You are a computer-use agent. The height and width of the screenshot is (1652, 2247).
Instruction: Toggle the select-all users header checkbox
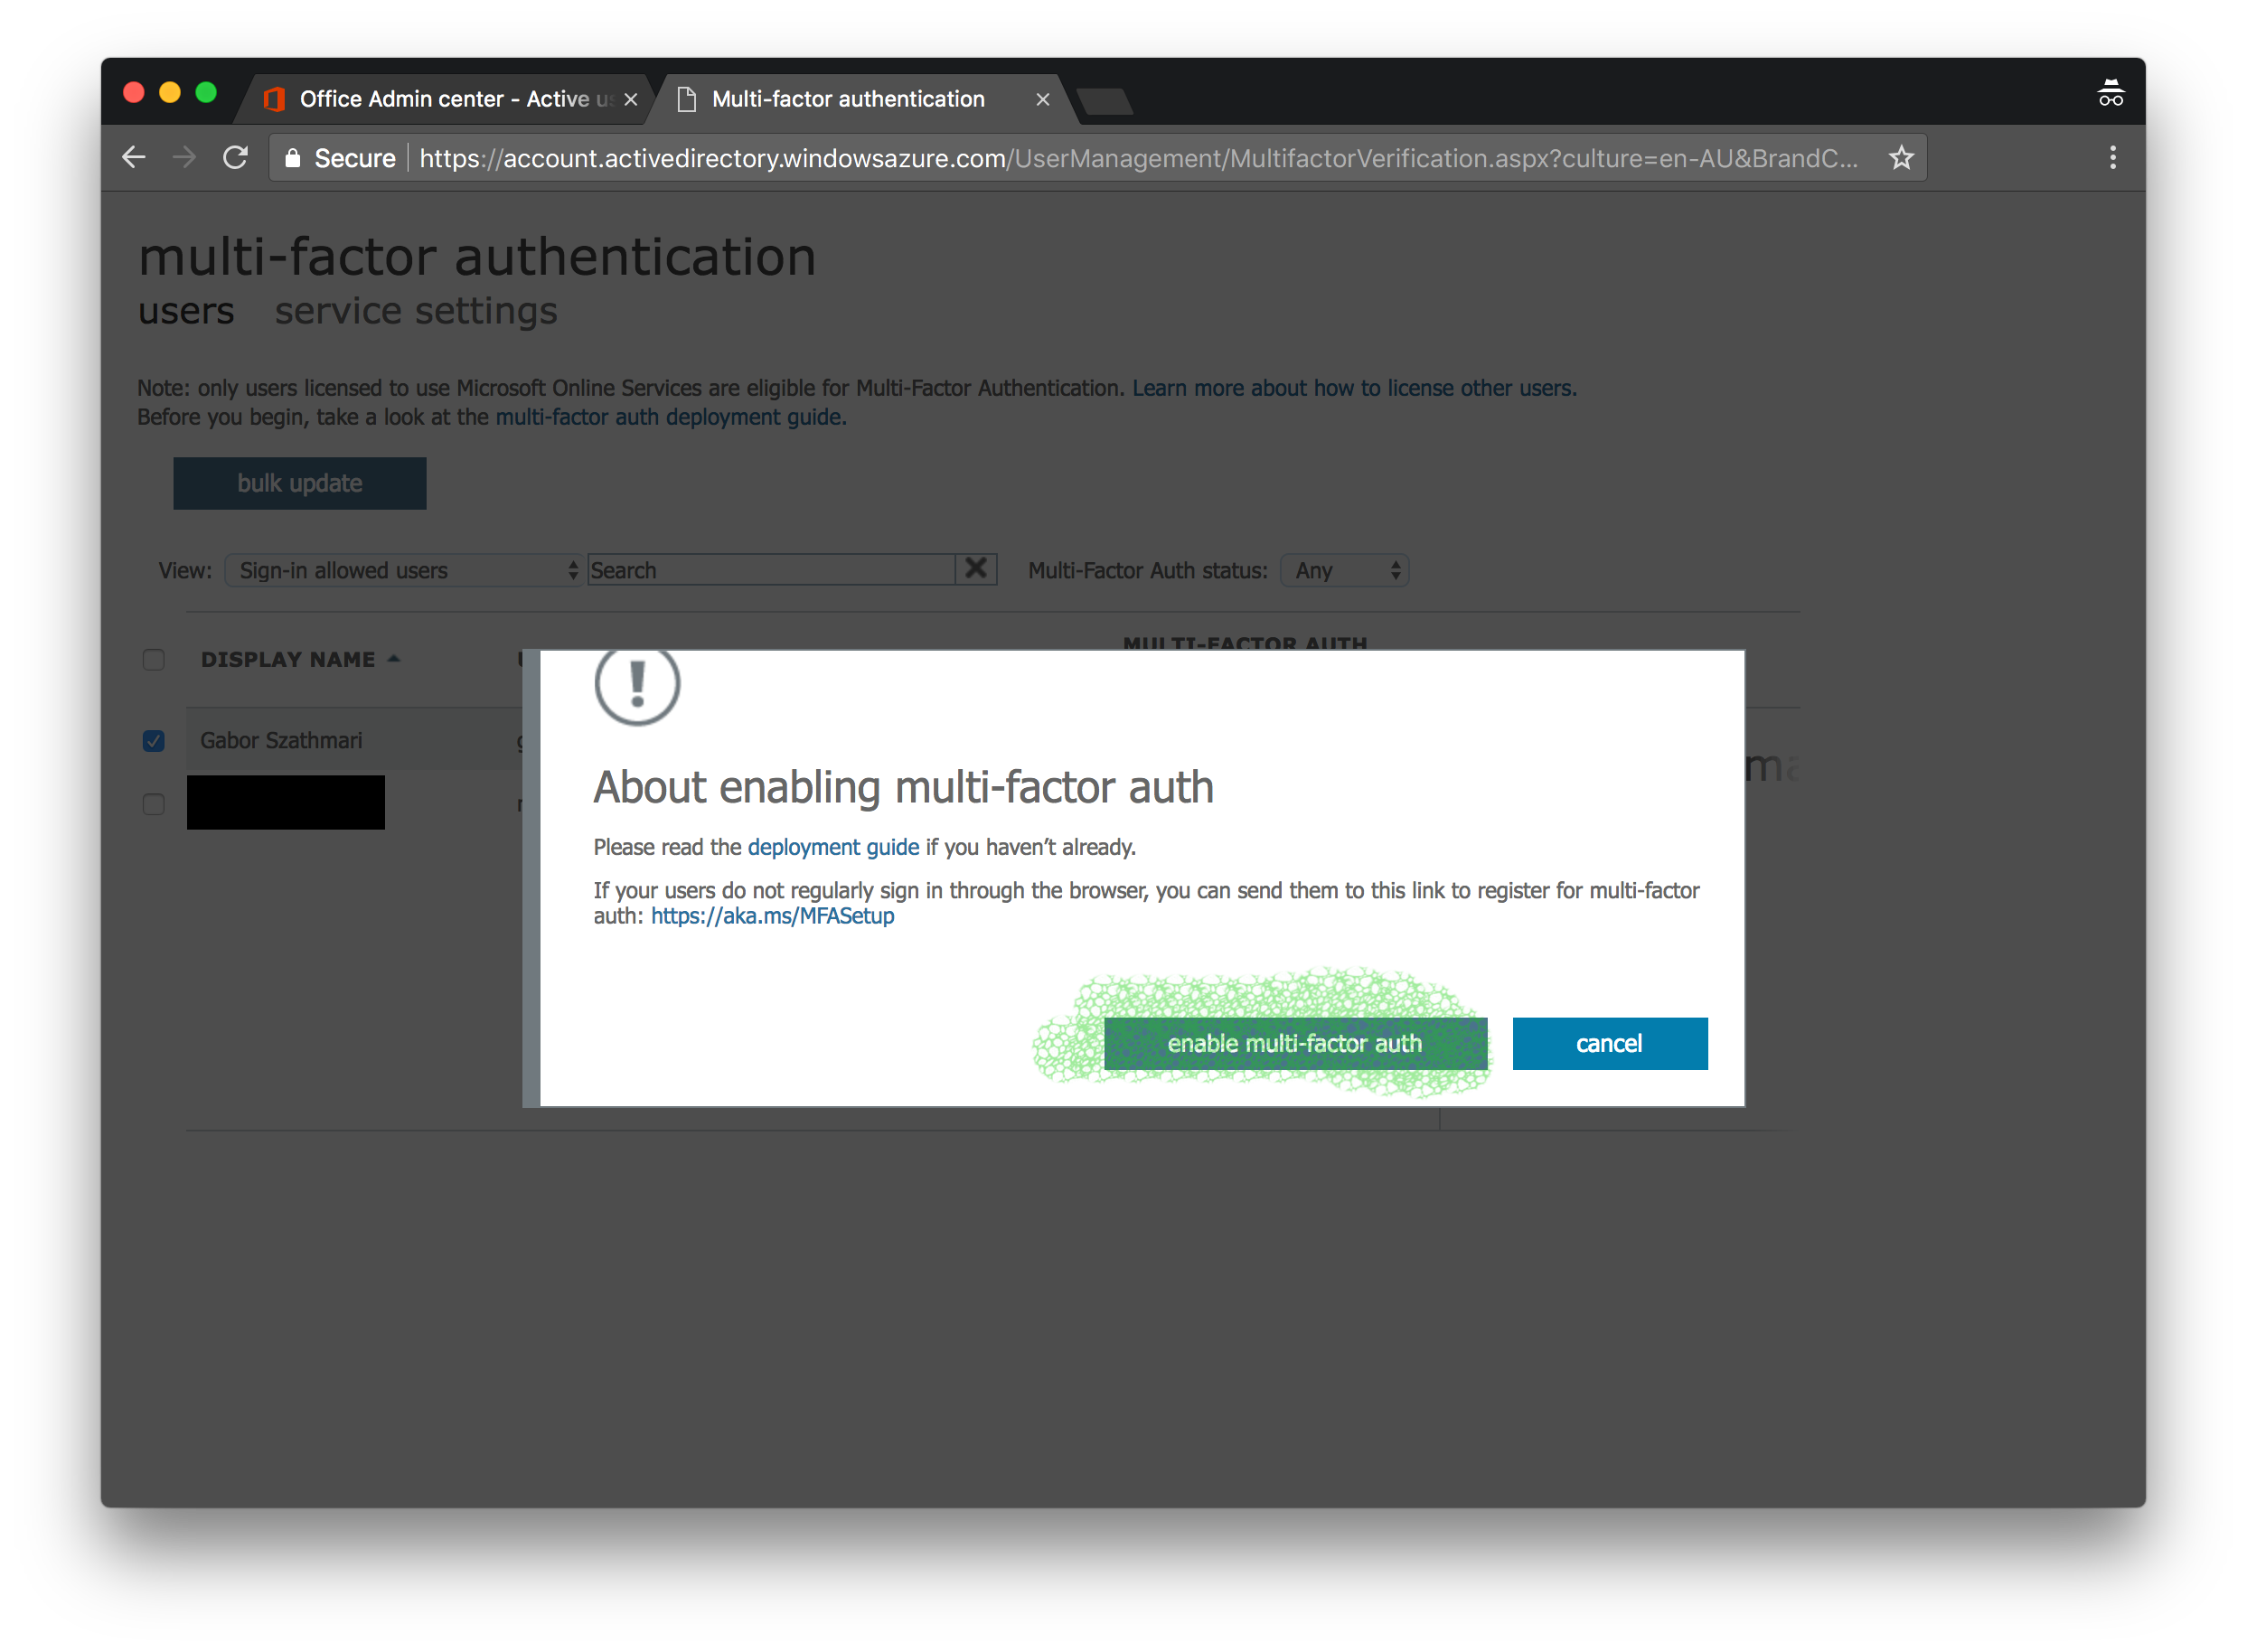click(154, 660)
